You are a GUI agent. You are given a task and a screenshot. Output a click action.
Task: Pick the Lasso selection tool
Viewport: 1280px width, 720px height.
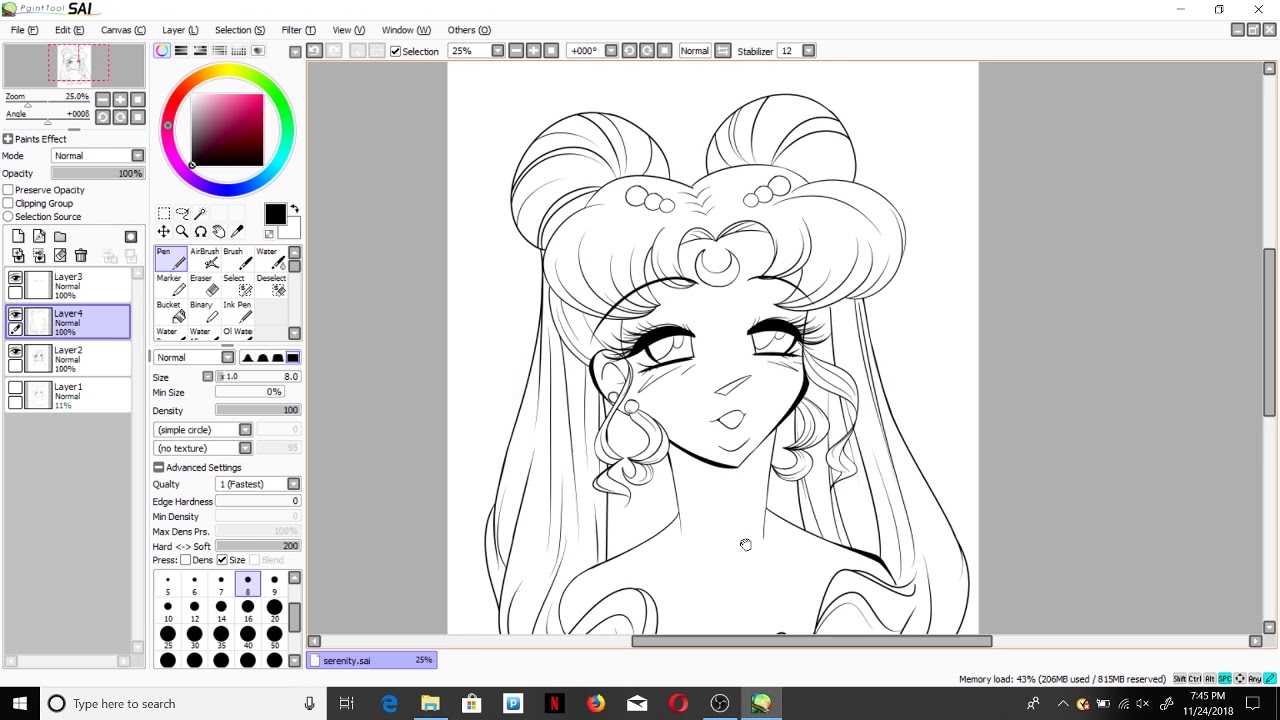tap(182, 213)
